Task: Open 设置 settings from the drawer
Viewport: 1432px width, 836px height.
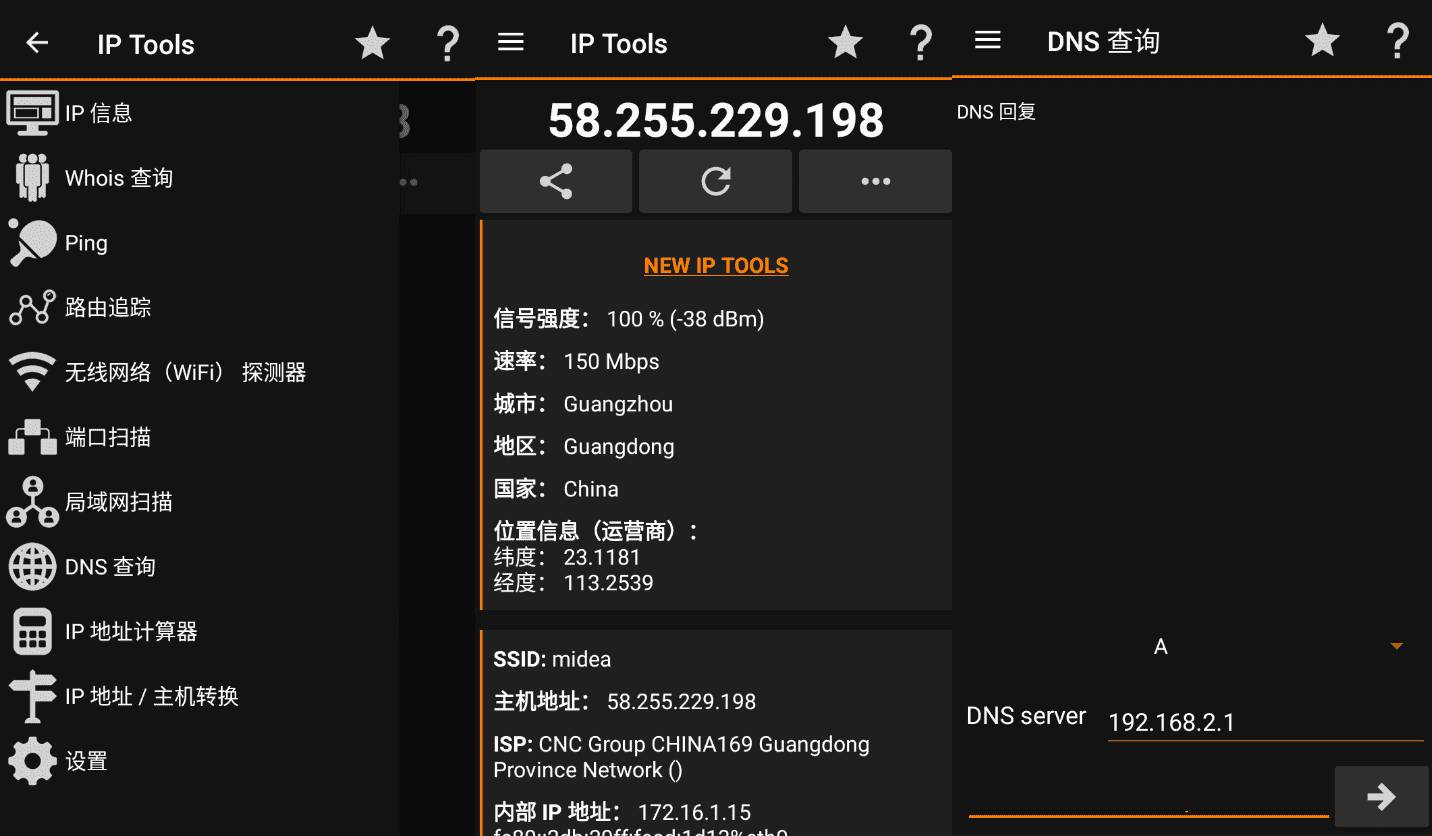Action: point(86,761)
